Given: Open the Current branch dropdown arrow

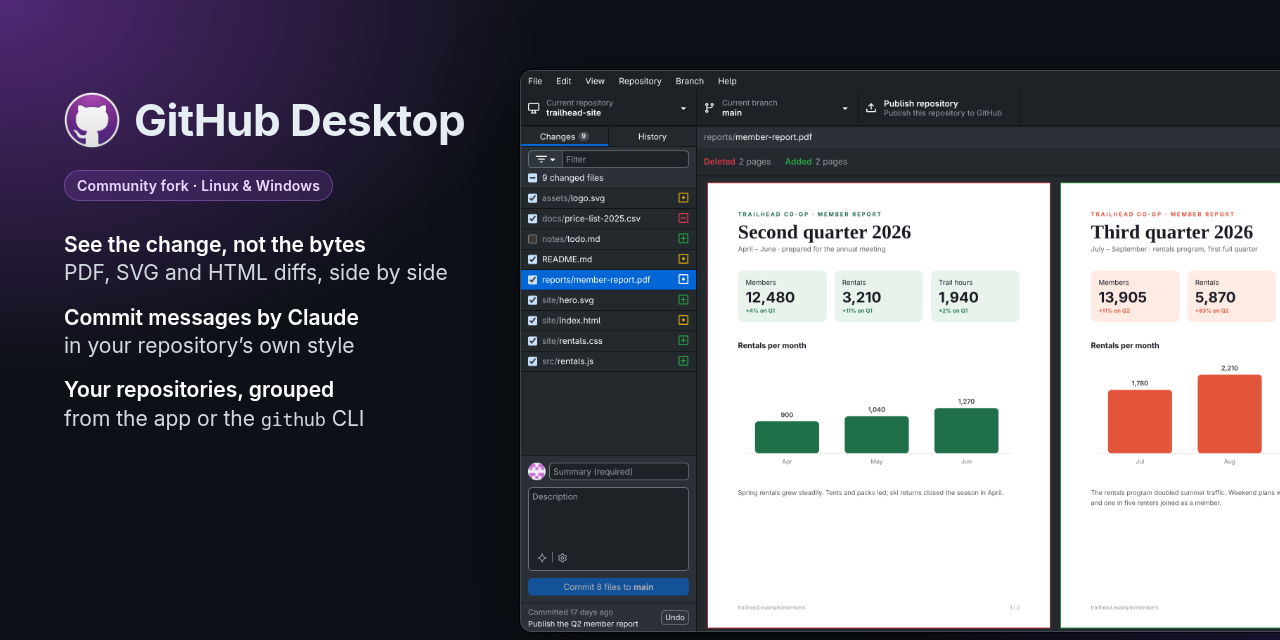Looking at the screenshot, I should click(x=845, y=108).
